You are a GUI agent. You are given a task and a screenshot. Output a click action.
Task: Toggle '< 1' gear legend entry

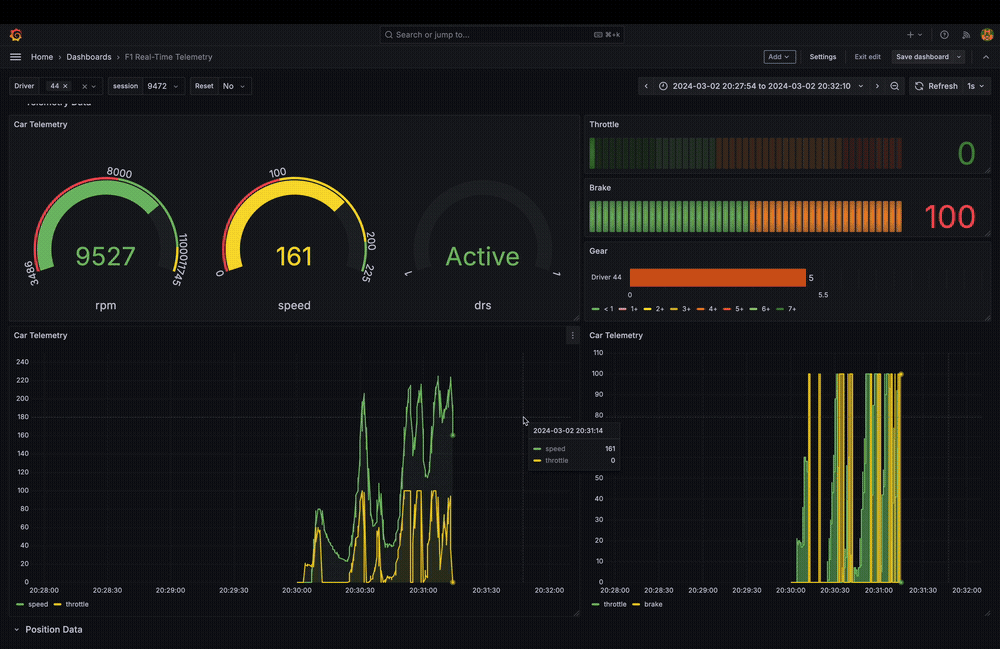coord(603,309)
